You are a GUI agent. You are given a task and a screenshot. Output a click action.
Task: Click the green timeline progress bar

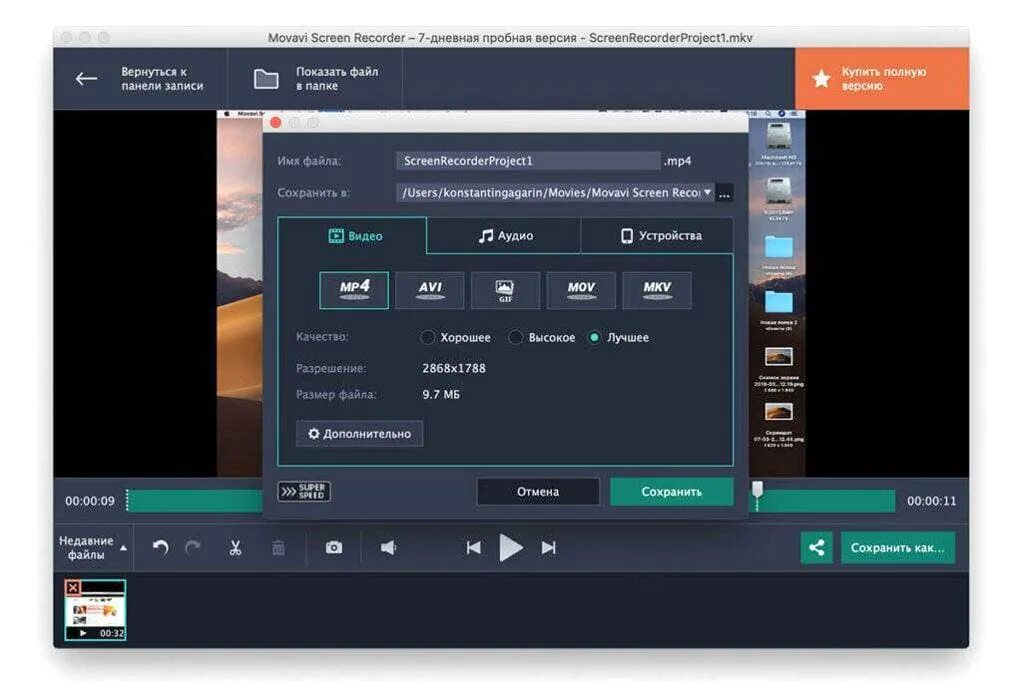pos(195,500)
